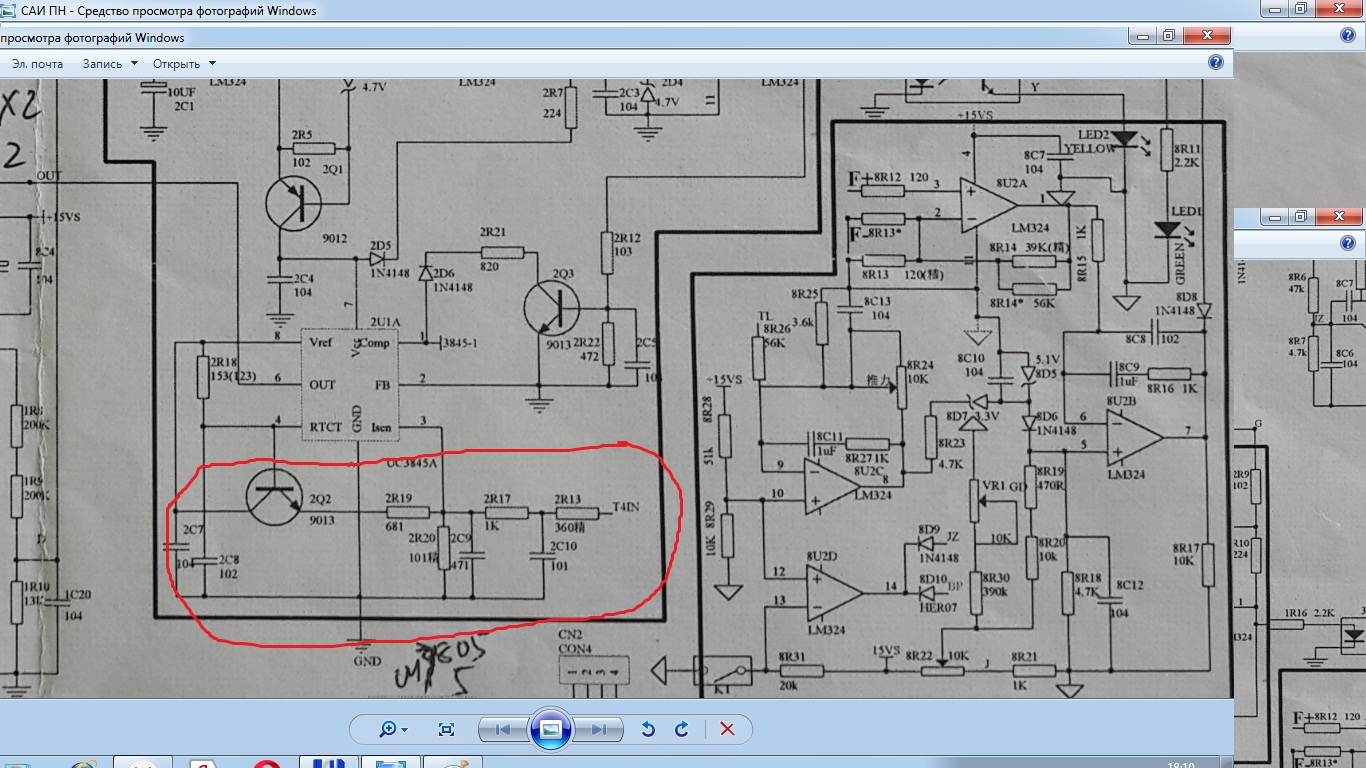Minimize the back САИ ПН window
This screenshot has height=768, width=1366.
1275,8
